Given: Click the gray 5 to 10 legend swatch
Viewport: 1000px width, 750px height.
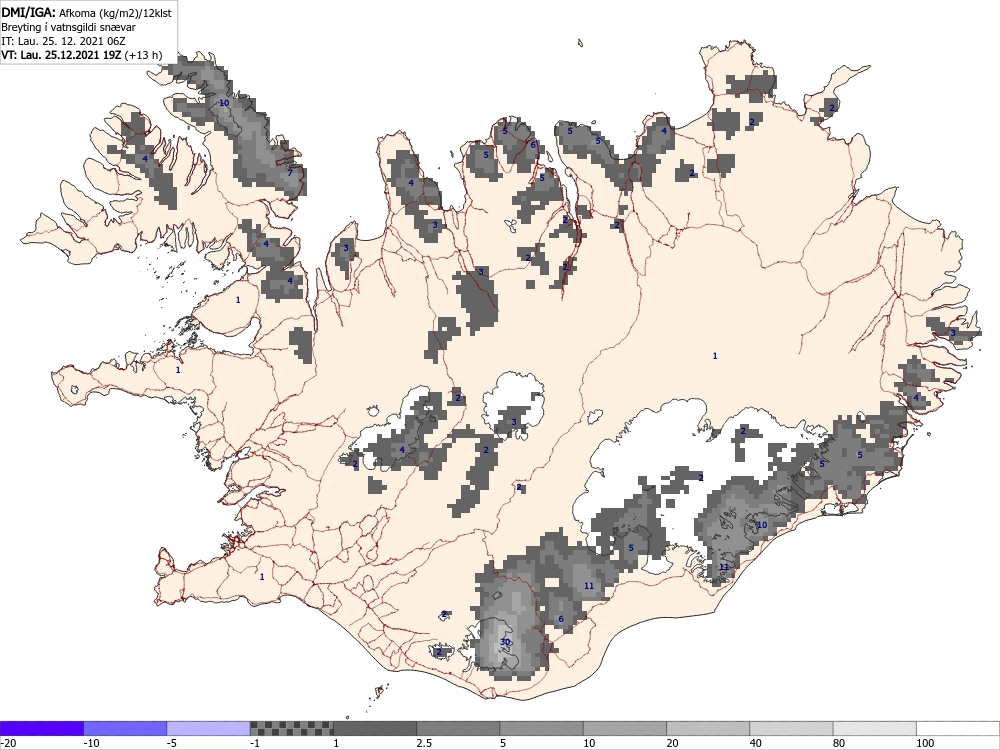Looking at the screenshot, I should point(541,728).
